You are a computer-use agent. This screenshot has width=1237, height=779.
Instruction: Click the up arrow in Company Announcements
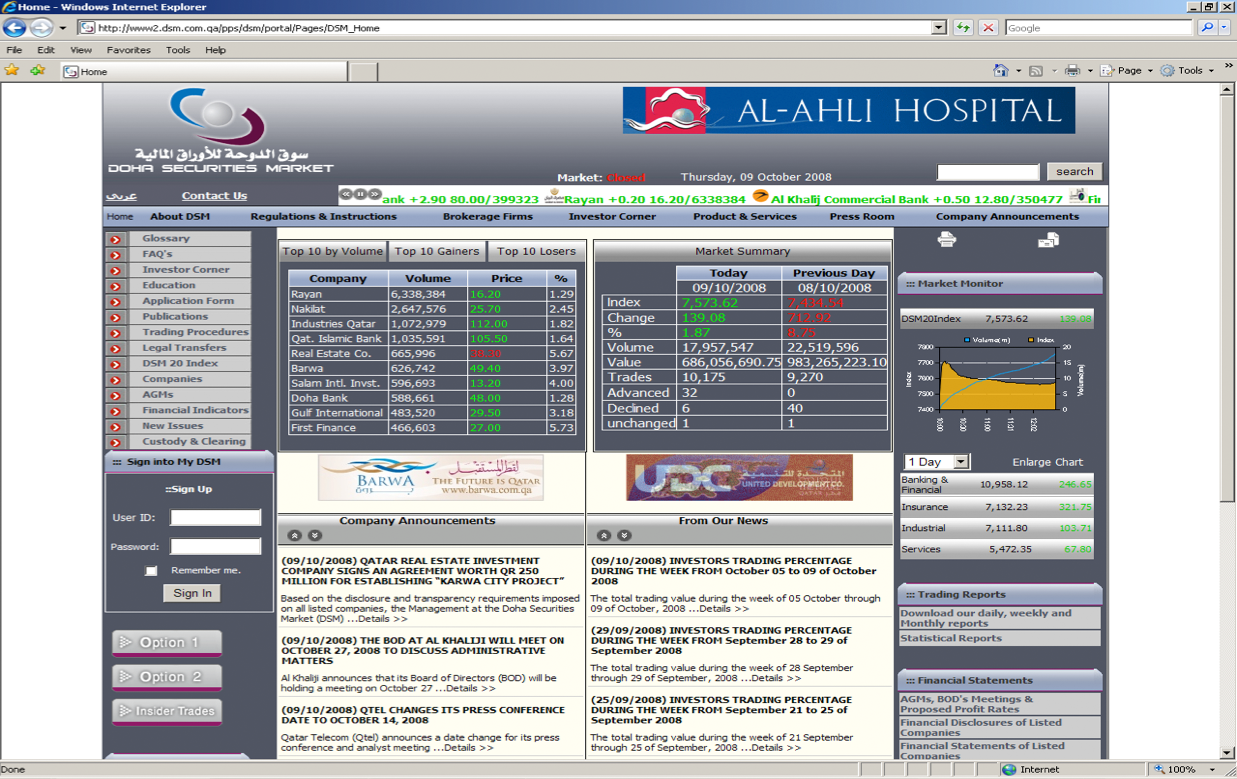[294, 536]
